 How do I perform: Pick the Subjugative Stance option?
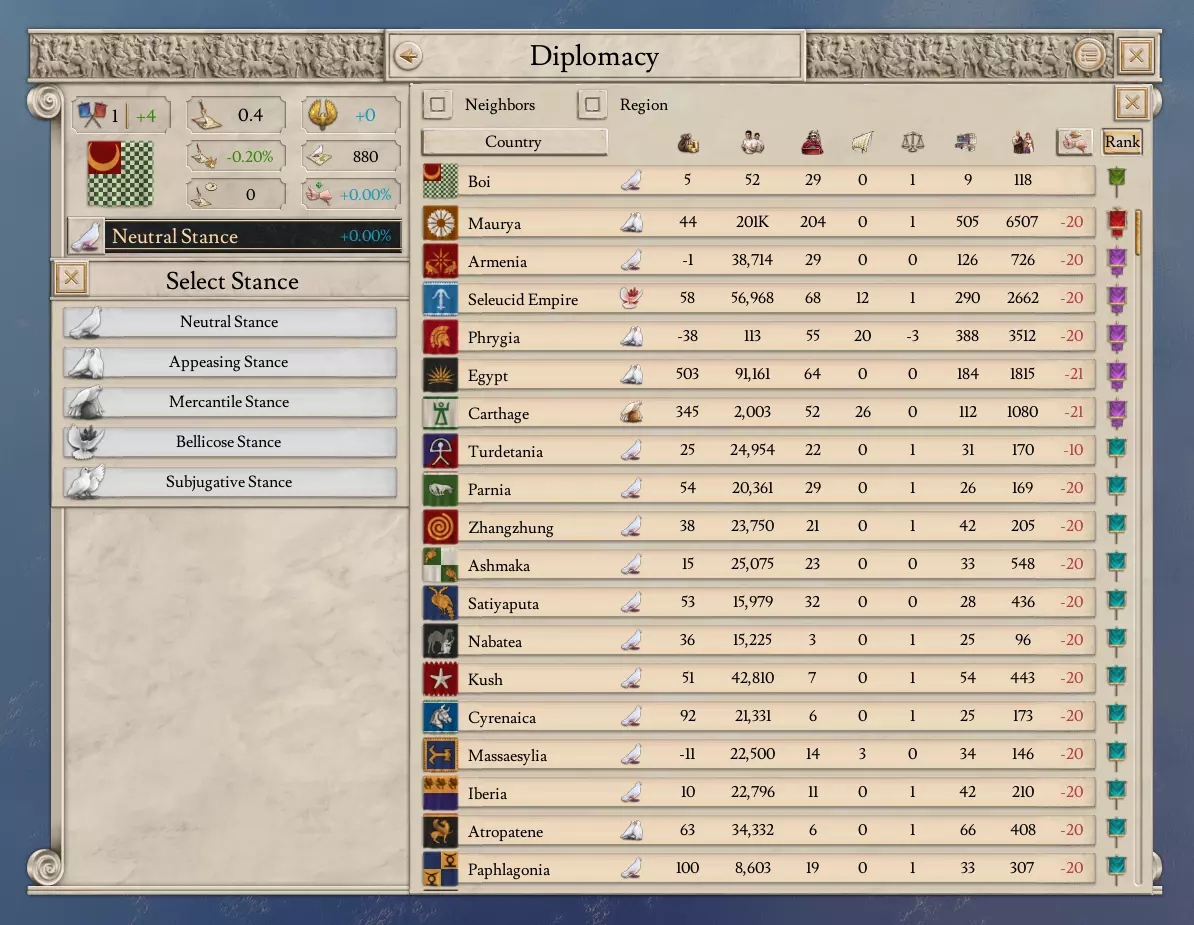click(x=229, y=482)
